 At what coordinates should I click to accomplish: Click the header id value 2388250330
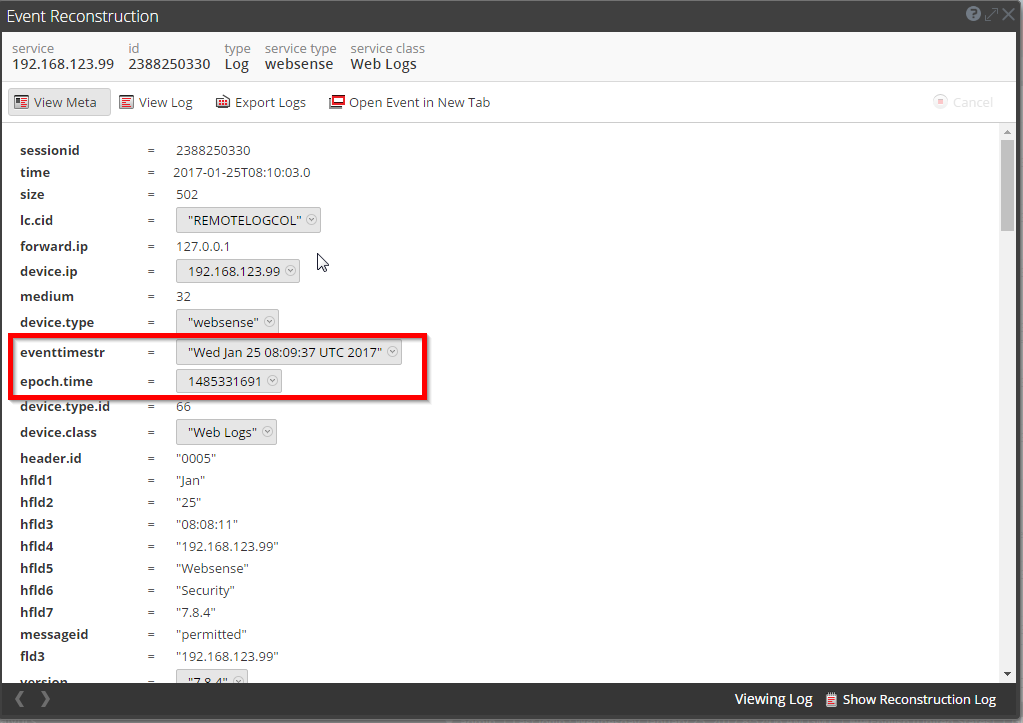pyautogui.click(x=169, y=64)
